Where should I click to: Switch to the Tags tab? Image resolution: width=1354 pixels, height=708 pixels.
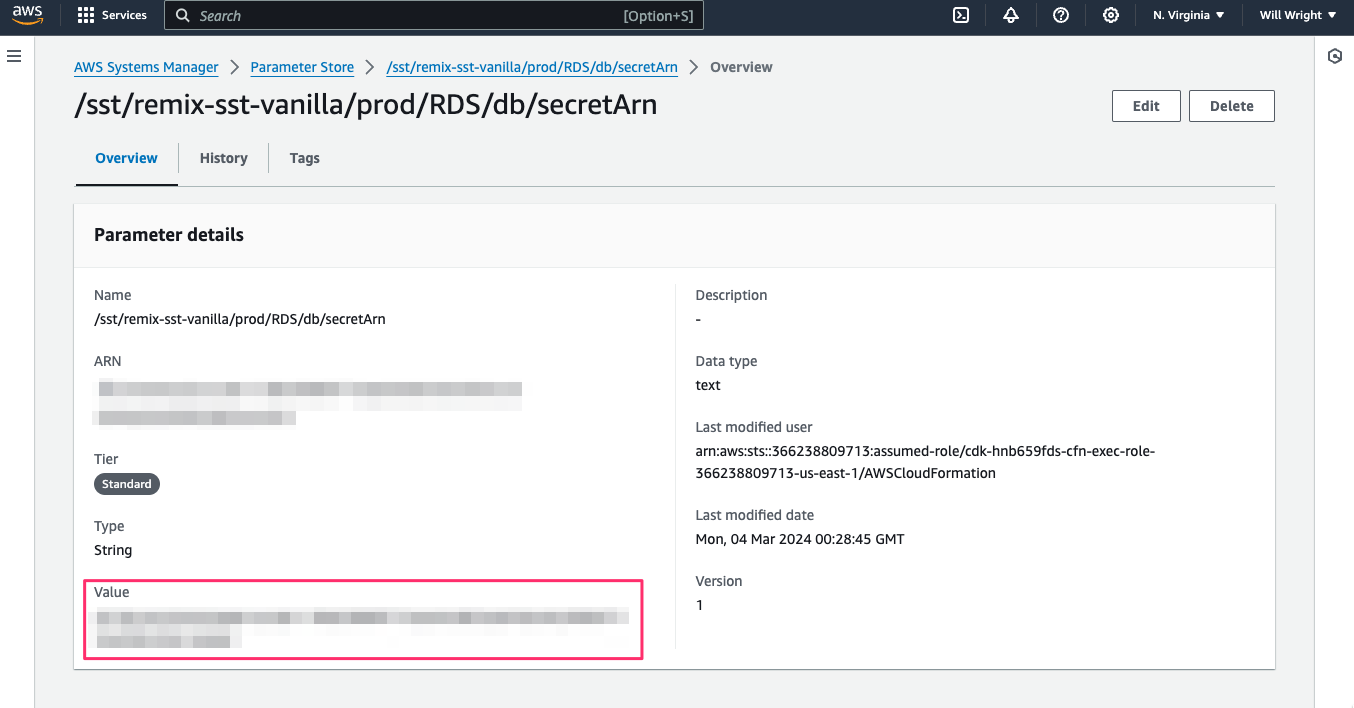point(304,158)
